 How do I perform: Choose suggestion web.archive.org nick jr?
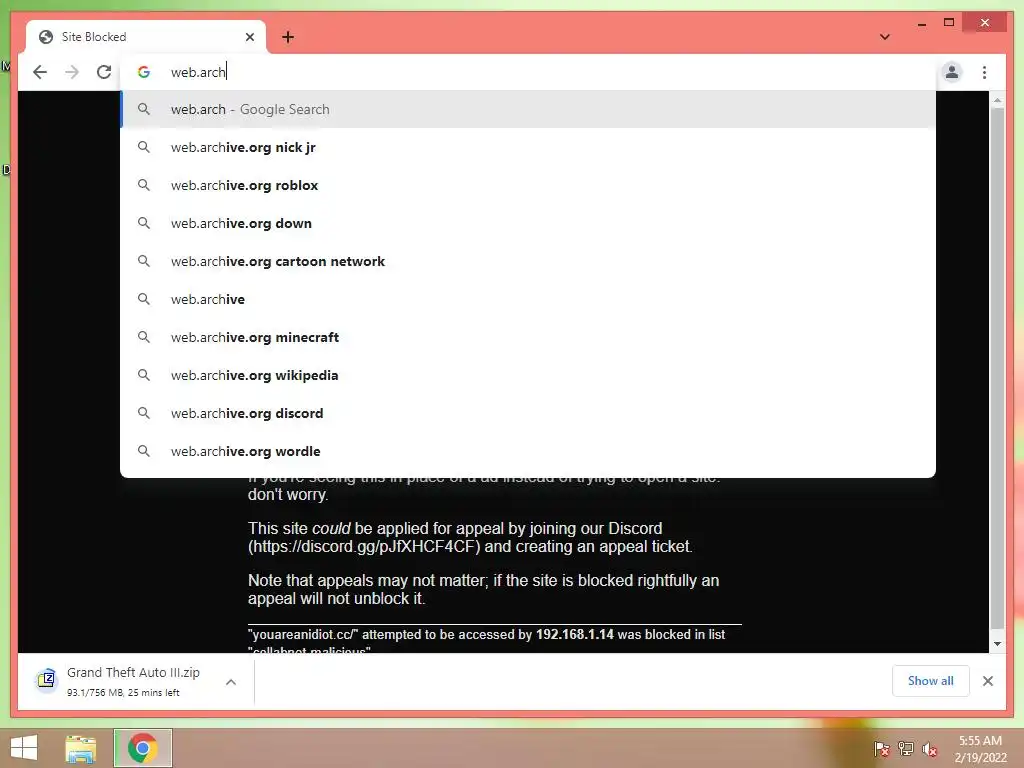528,147
